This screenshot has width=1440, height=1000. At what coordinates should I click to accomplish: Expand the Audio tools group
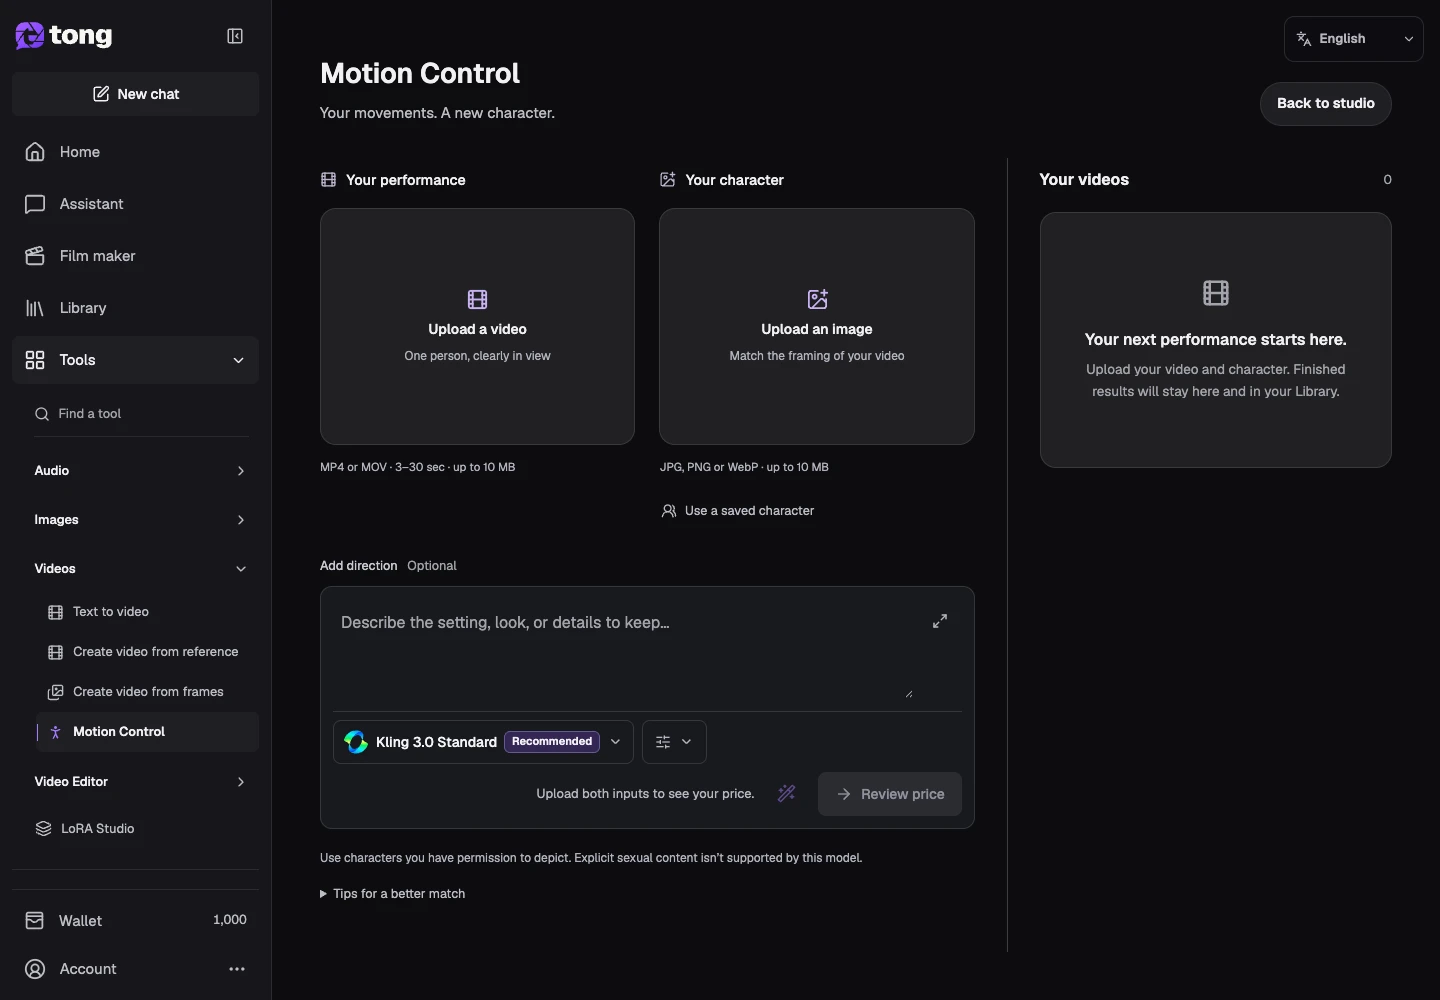[x=140, y=471]
